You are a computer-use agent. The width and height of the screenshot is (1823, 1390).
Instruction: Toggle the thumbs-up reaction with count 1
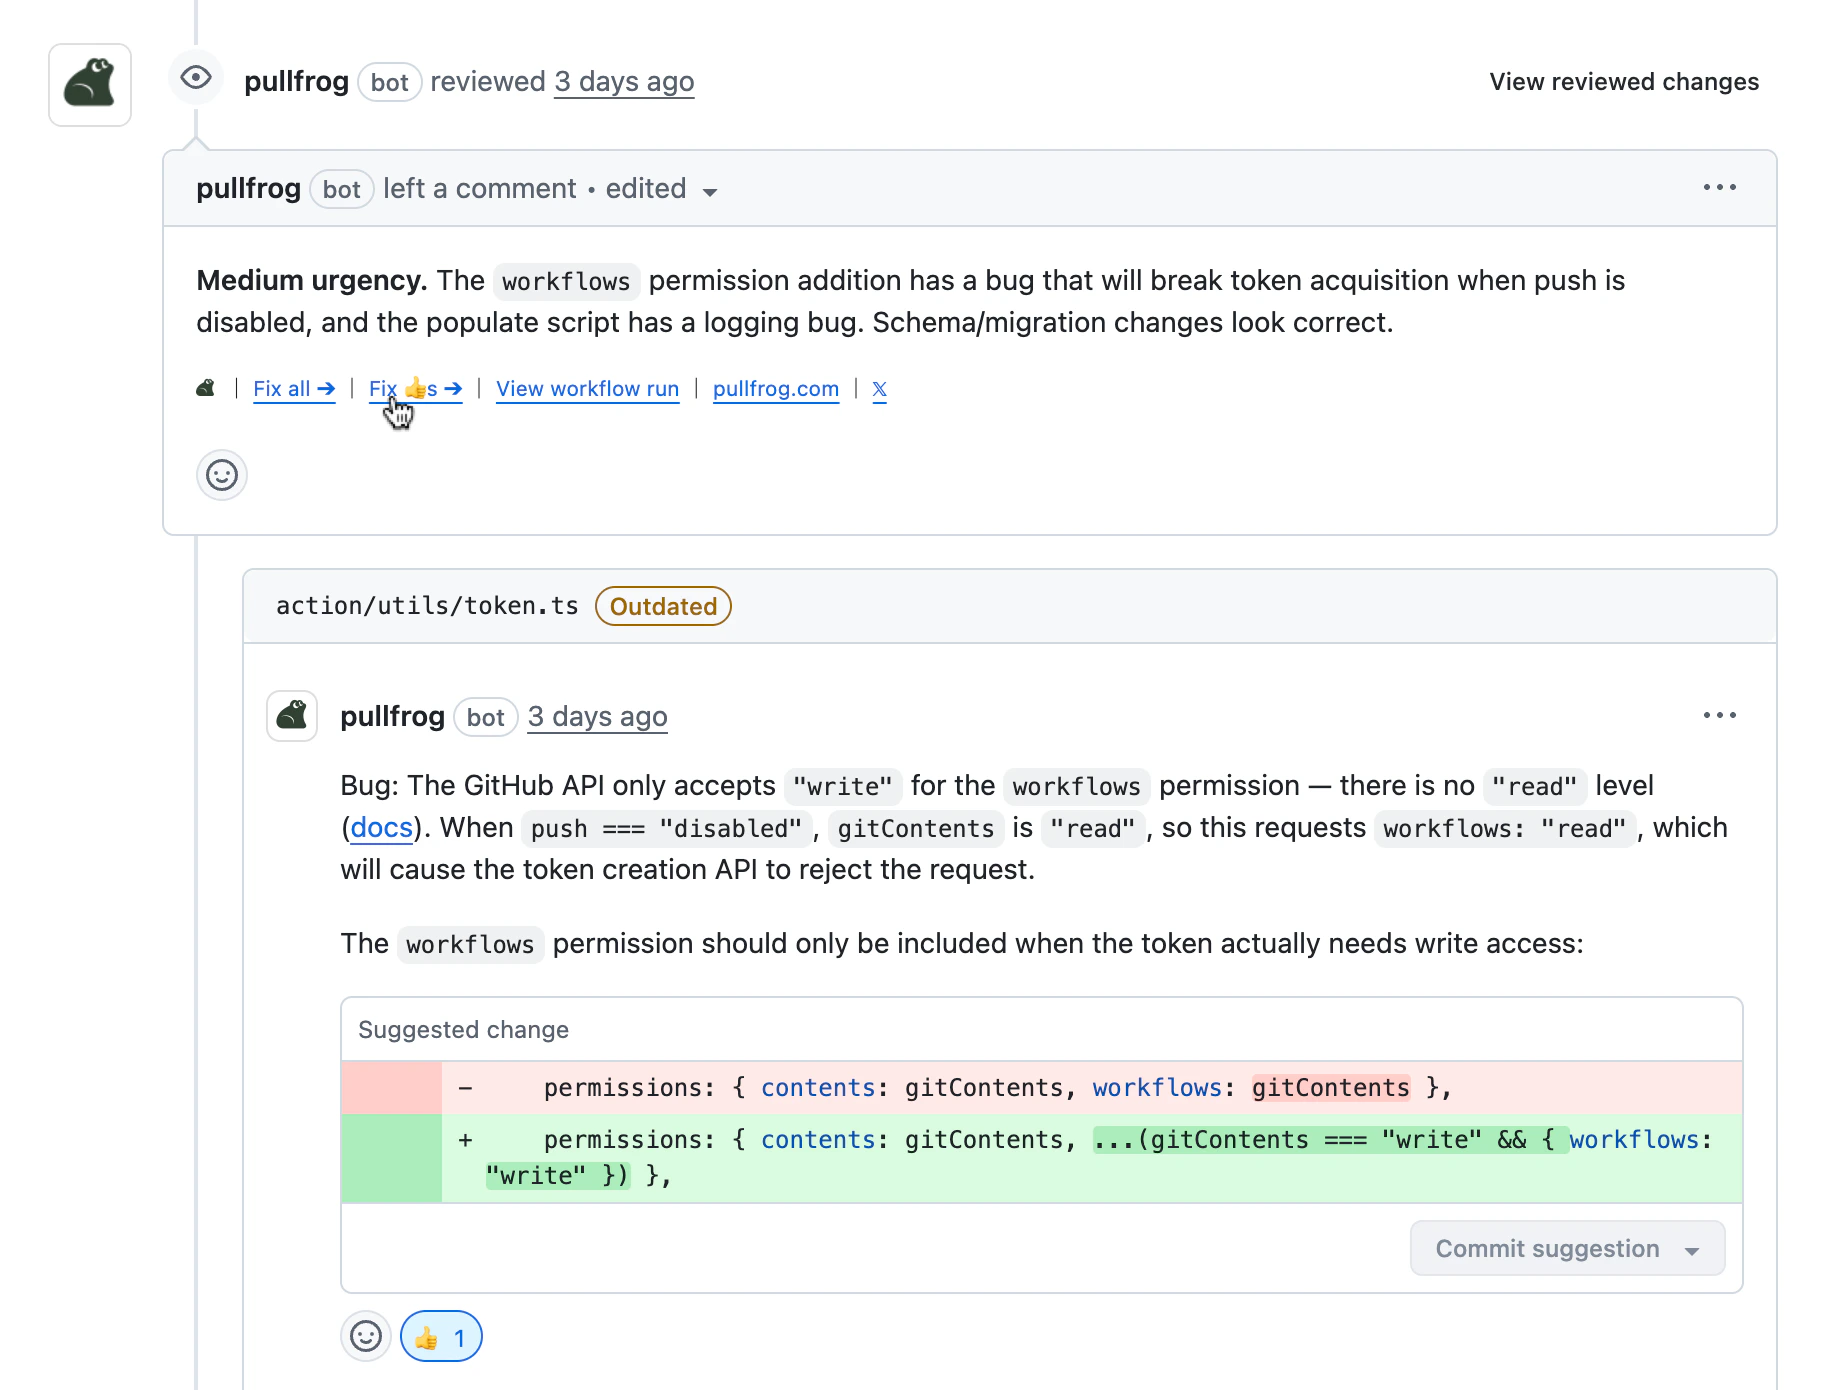(441, 1336)
